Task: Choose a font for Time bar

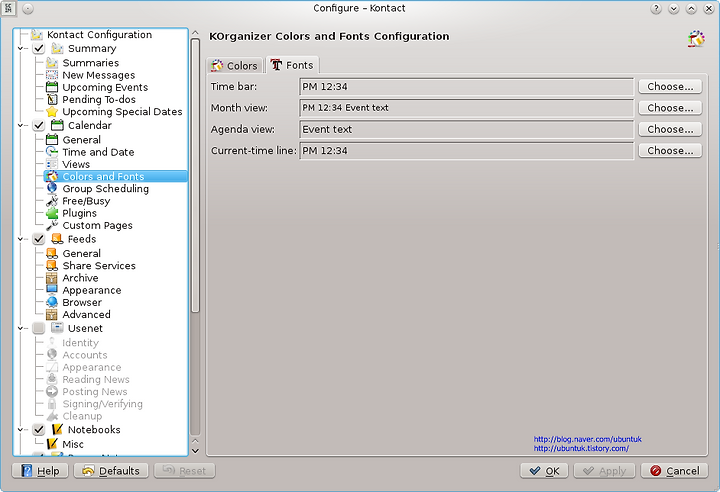Action: pos(670,86)
